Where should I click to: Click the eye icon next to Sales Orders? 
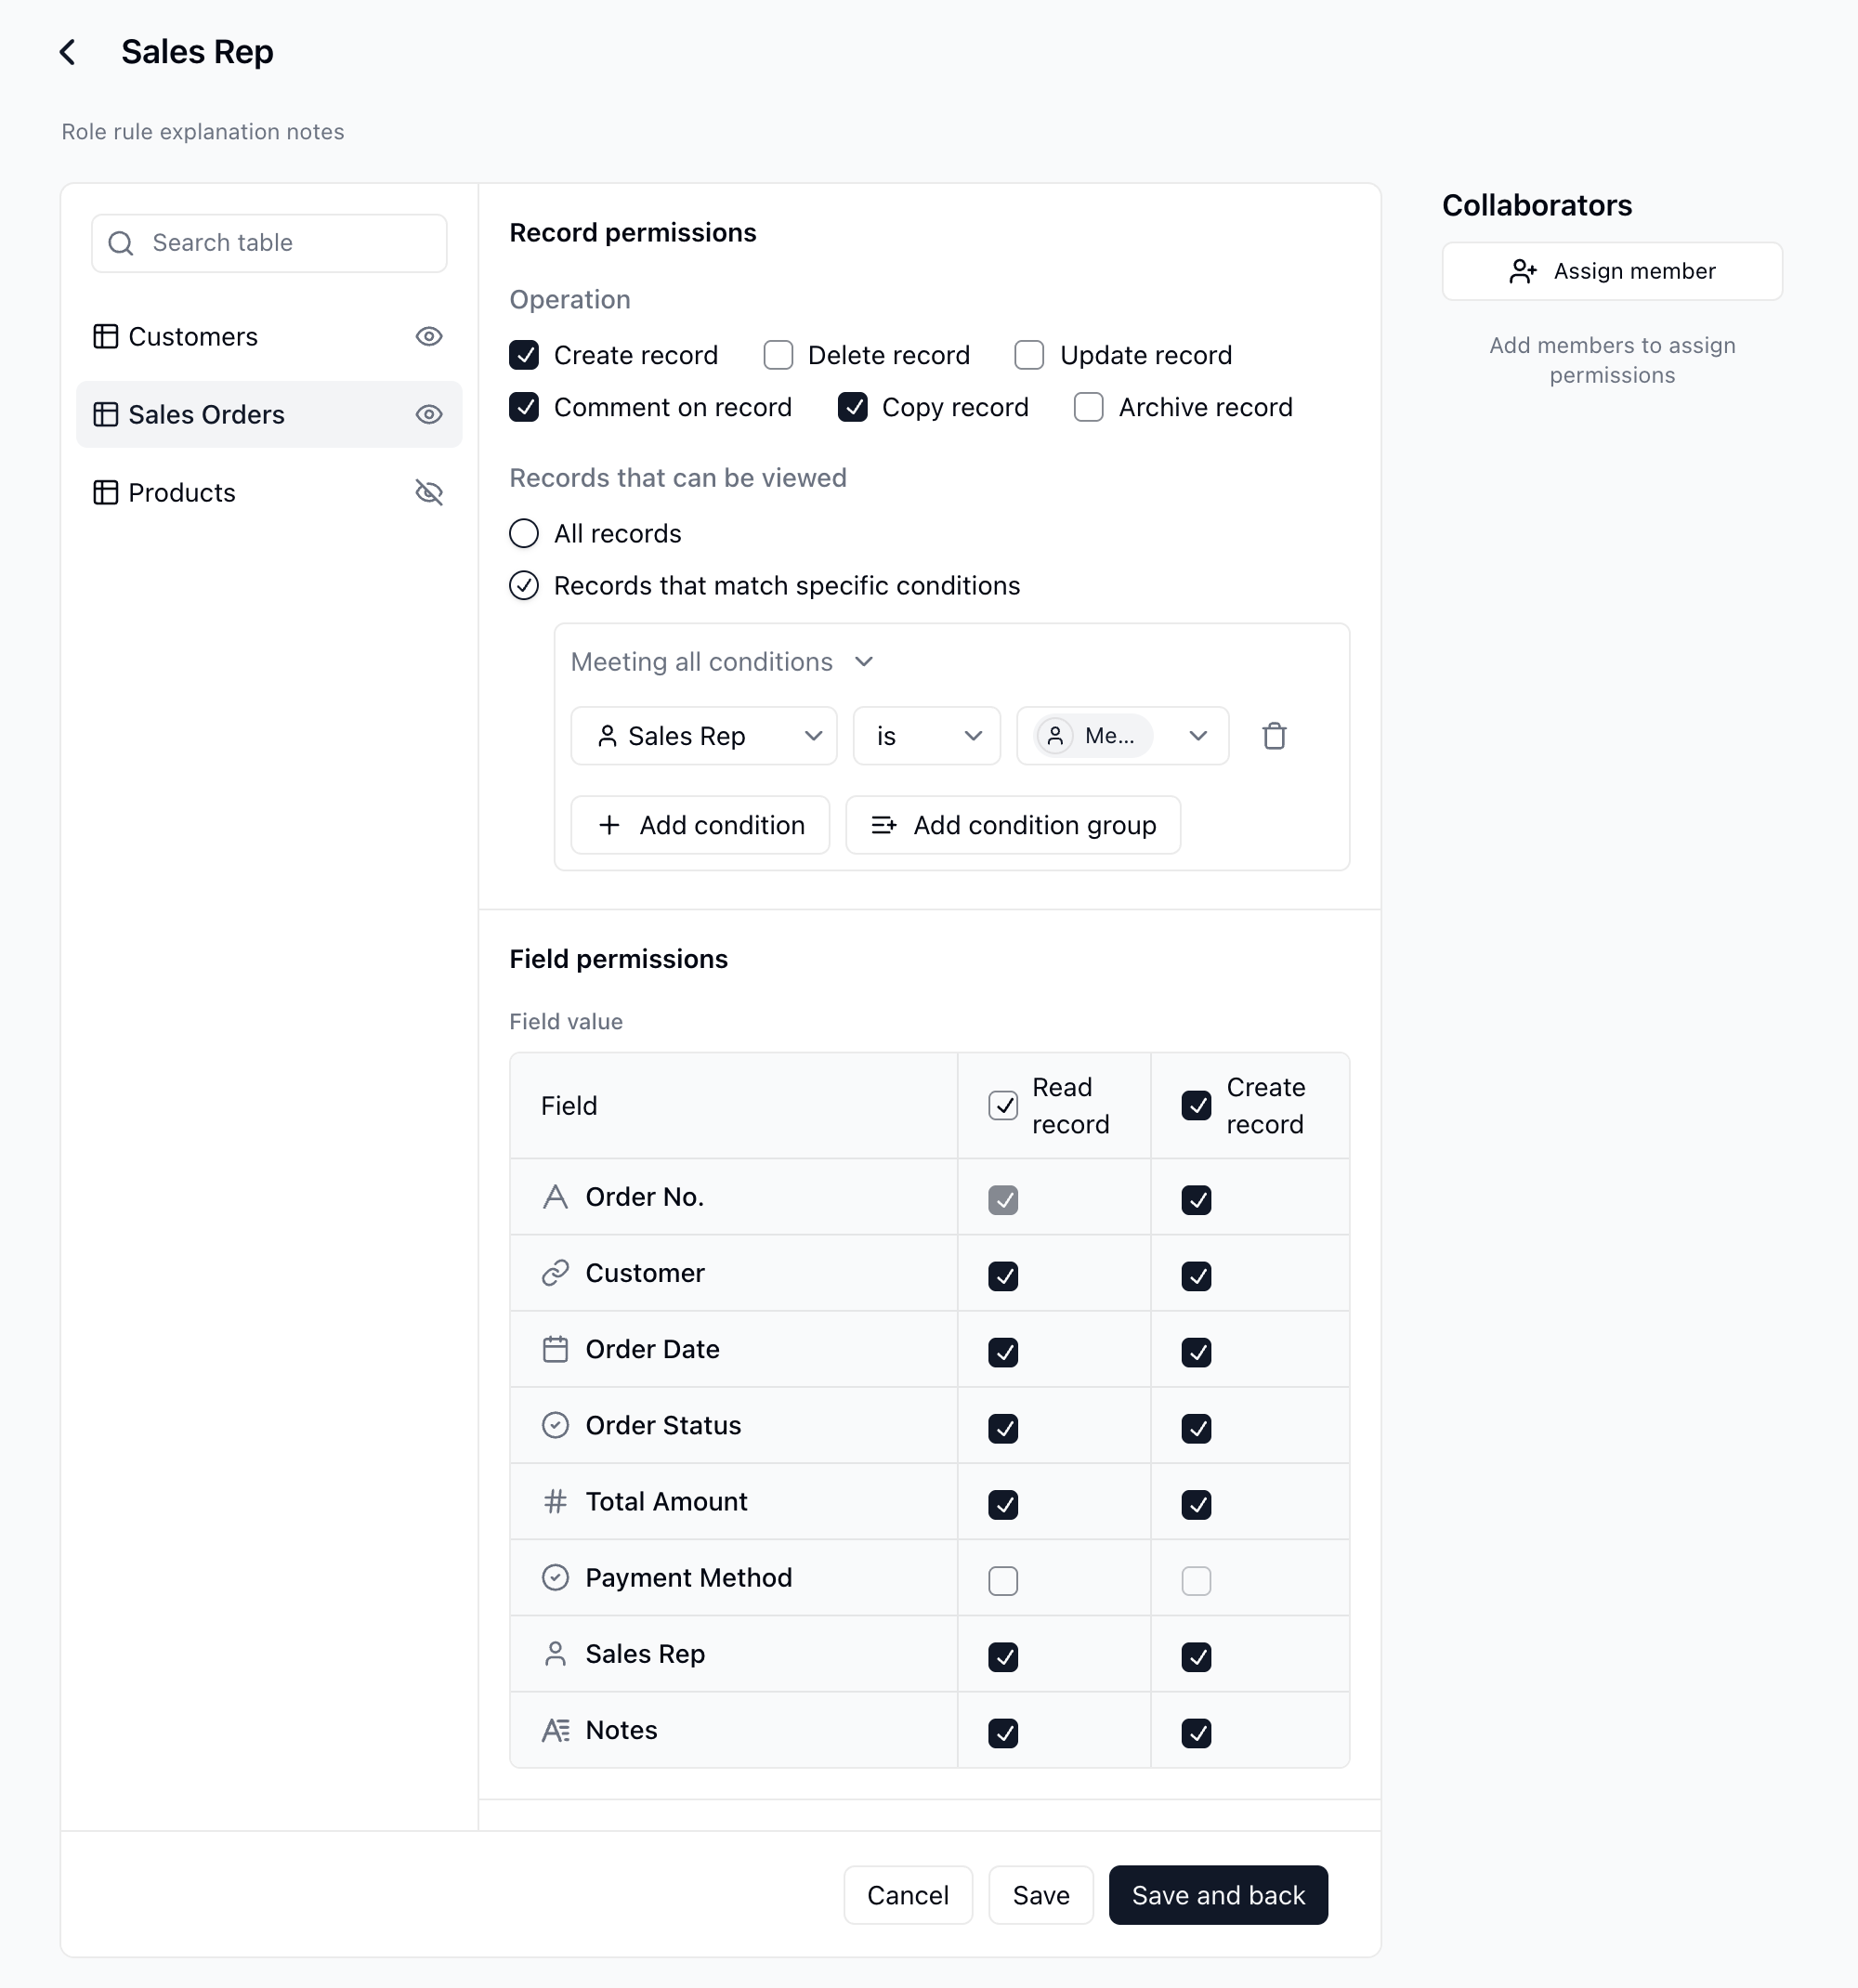point(429,415)
